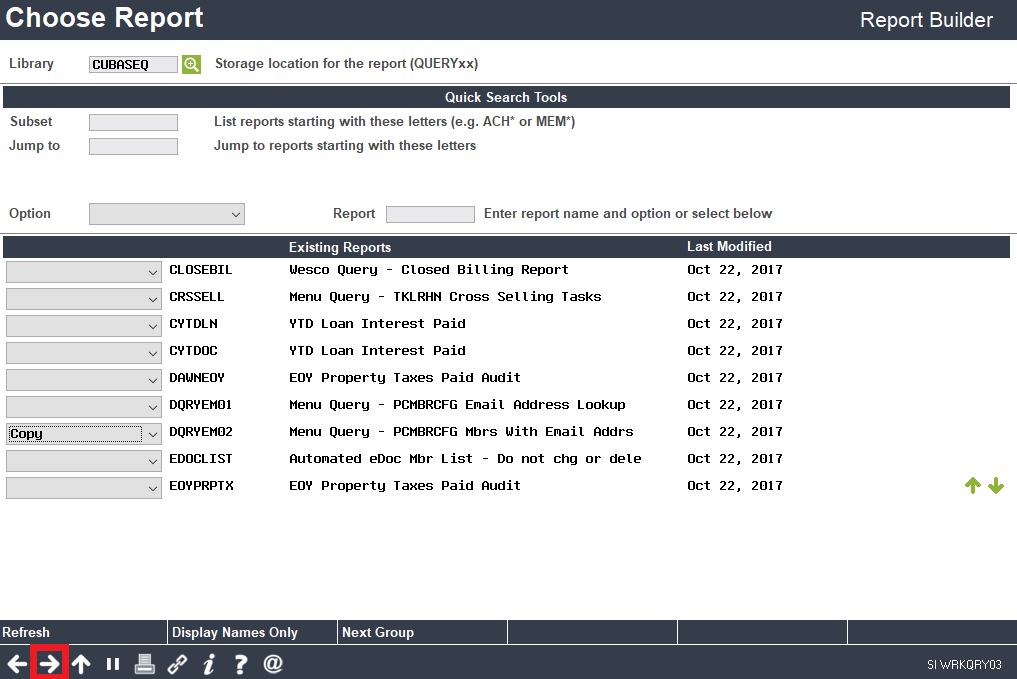The width and height of the screenshot is (1017, 679).
Task: Click the @ symbol icon
Action: coord(273,663)
